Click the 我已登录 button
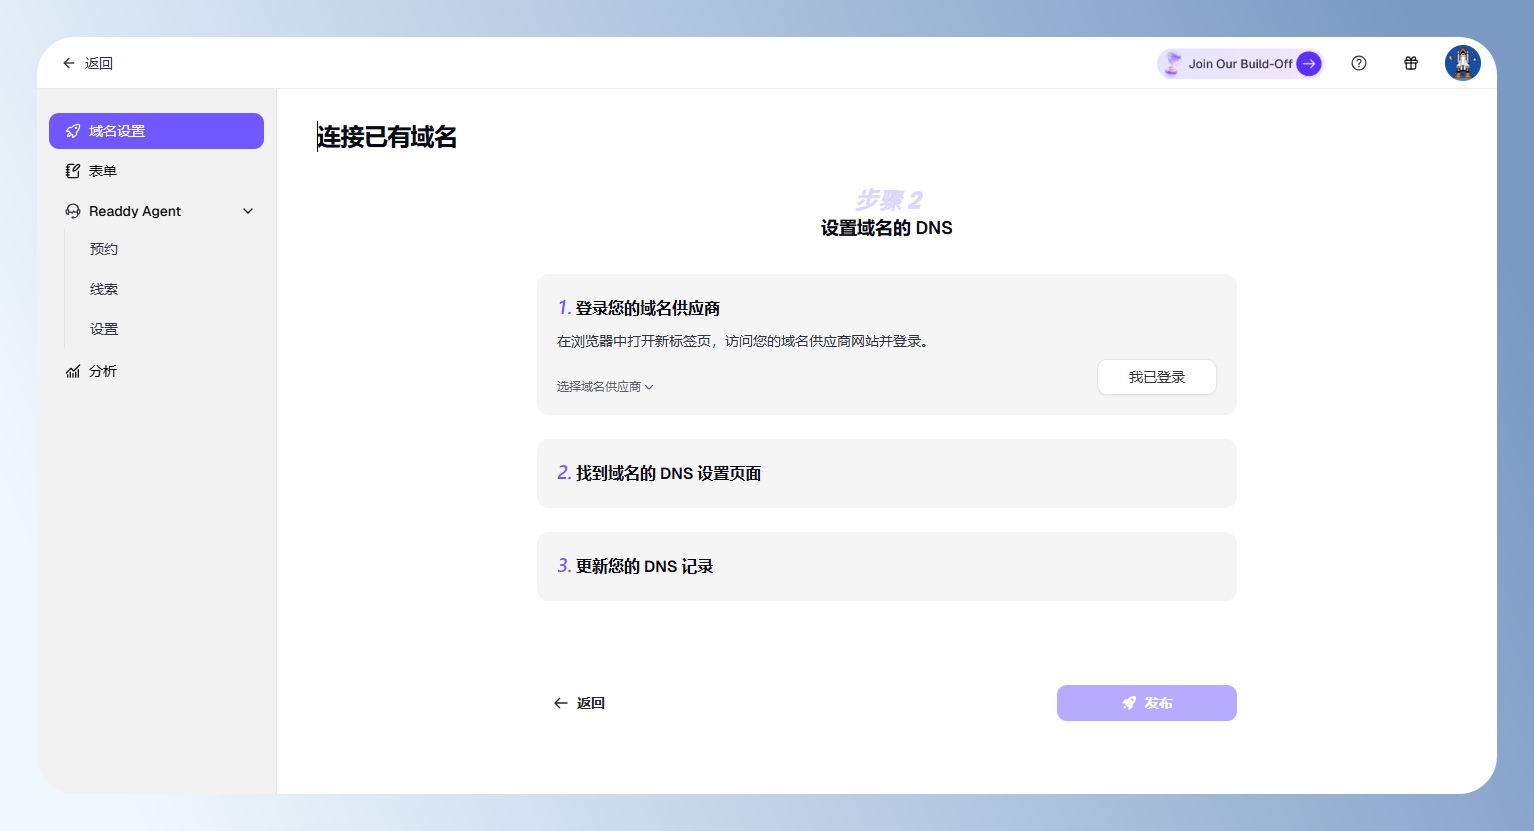The height and width of the screenshot is (831, 1534). tap(1156, 377)
